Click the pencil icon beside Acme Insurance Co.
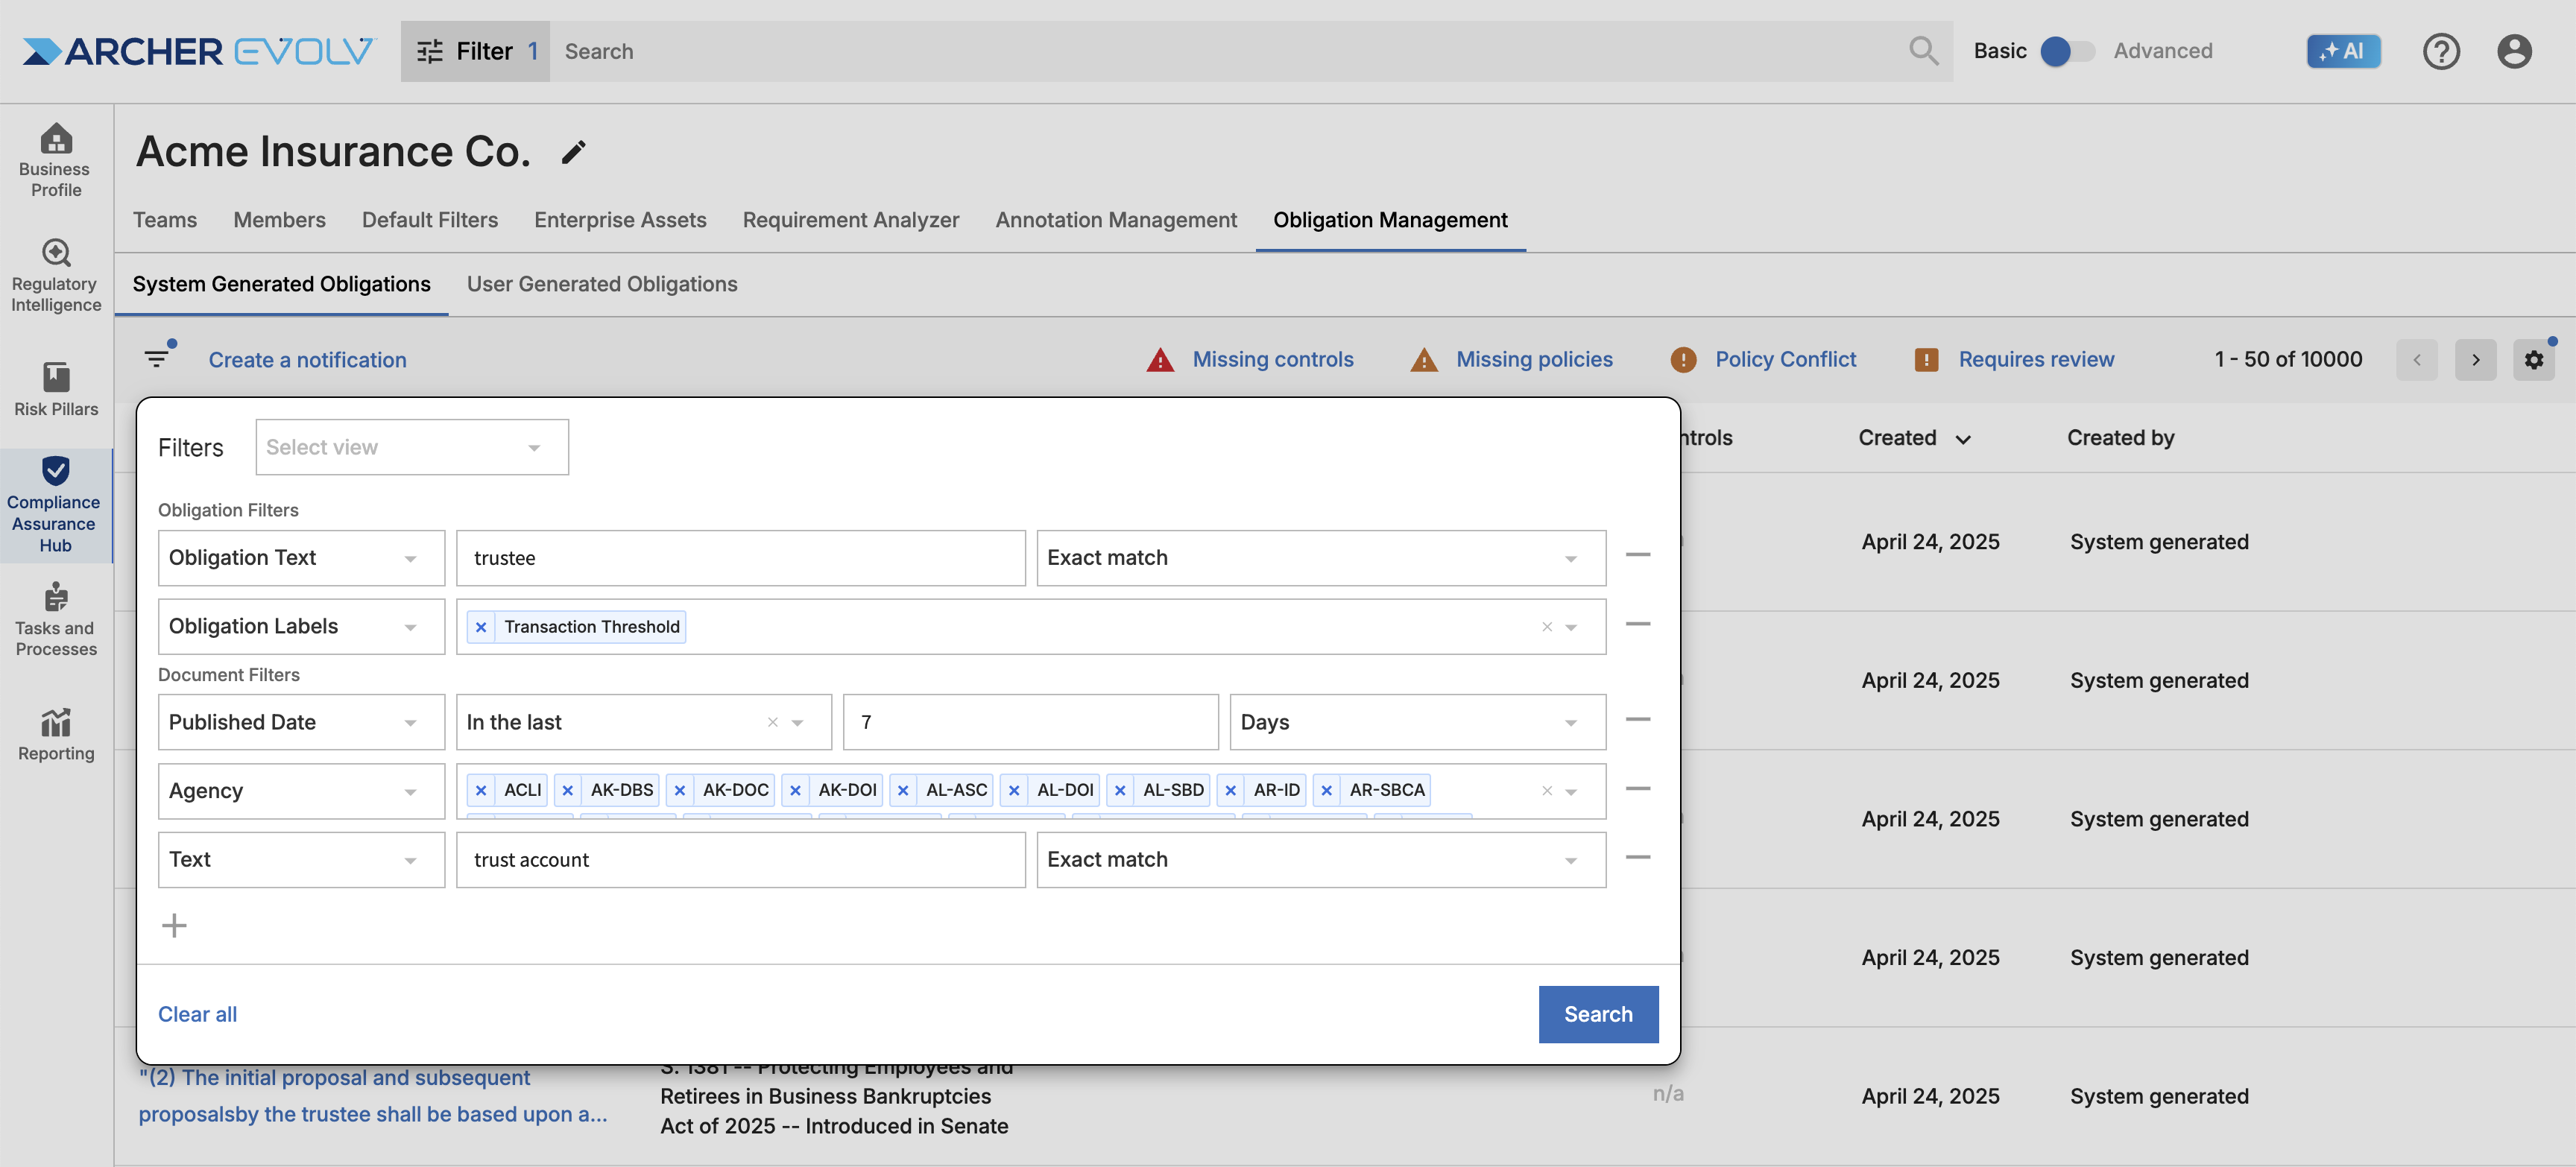Image resolution: width=2576 pixels, height=1167 pixels. tap(573, 153)
